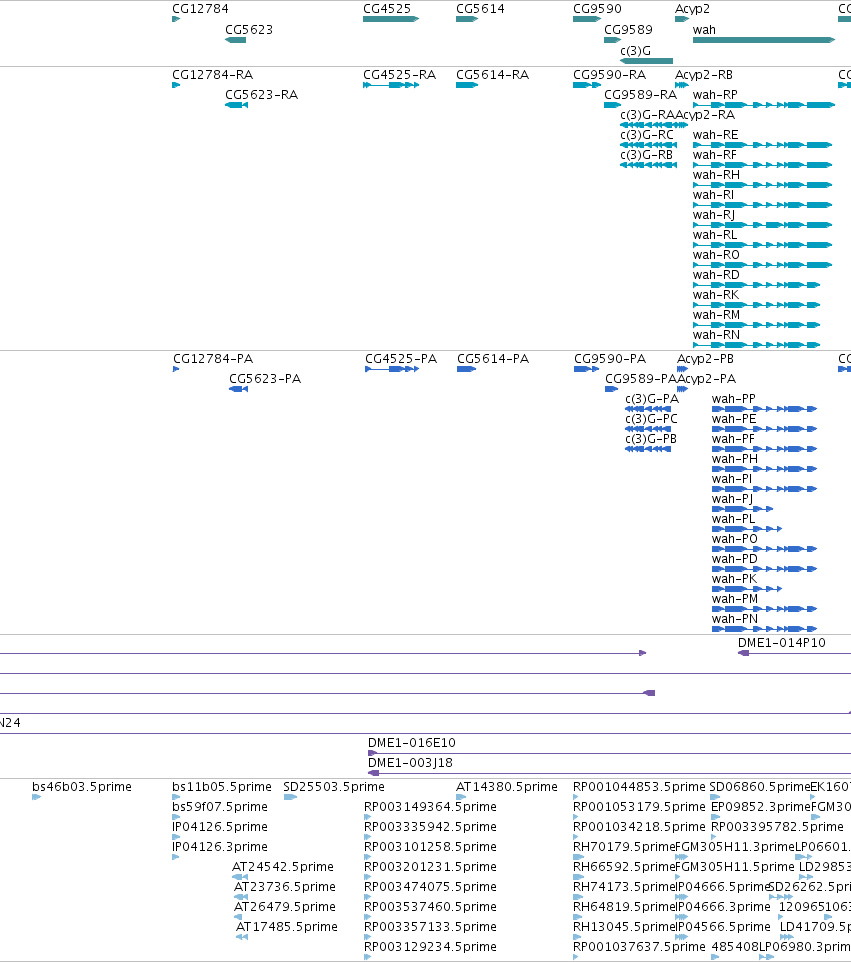
Task: Click protein wah-PP label
Action: (733, 399)
